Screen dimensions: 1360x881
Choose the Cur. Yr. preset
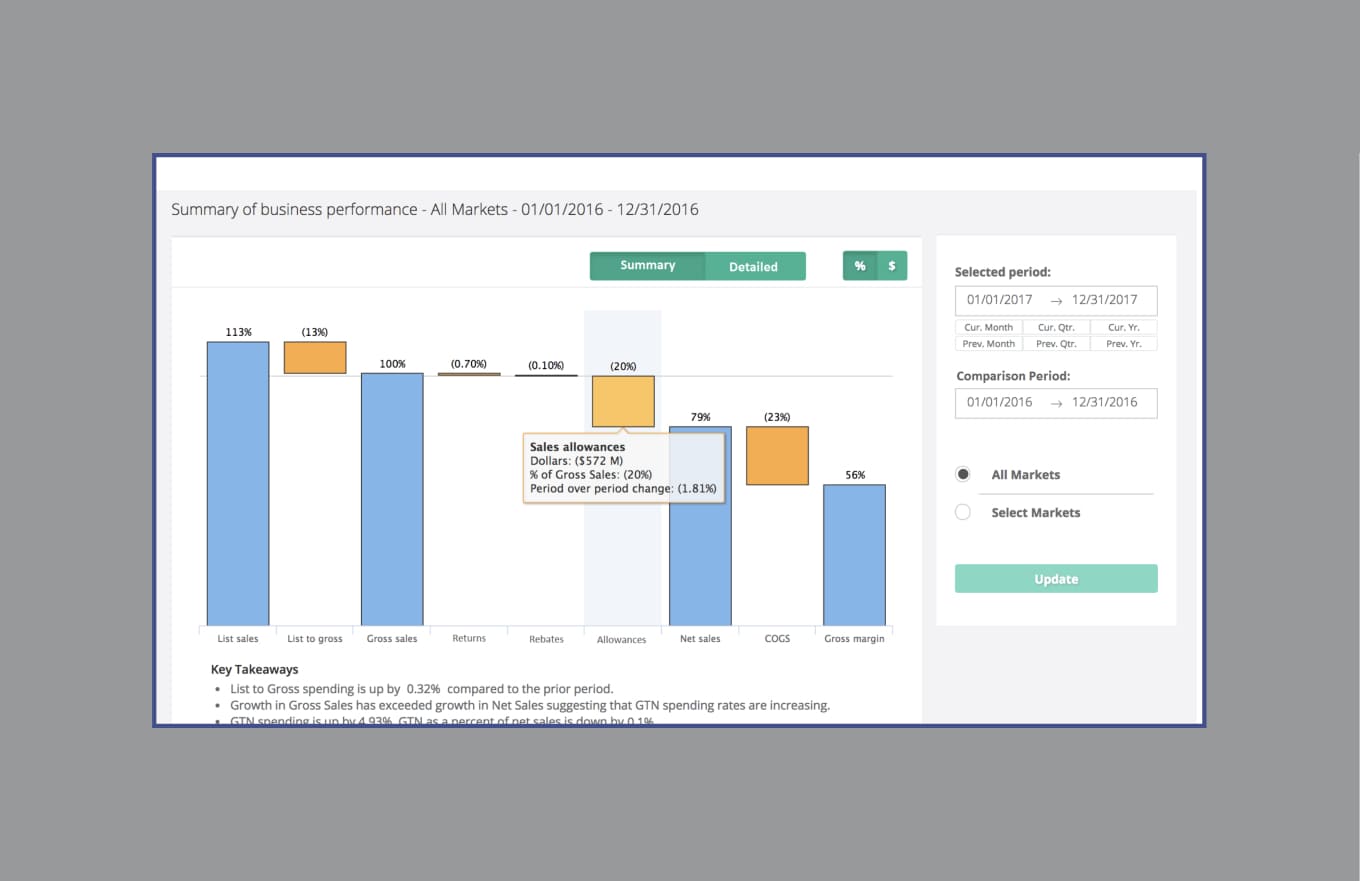(1123, 327)
